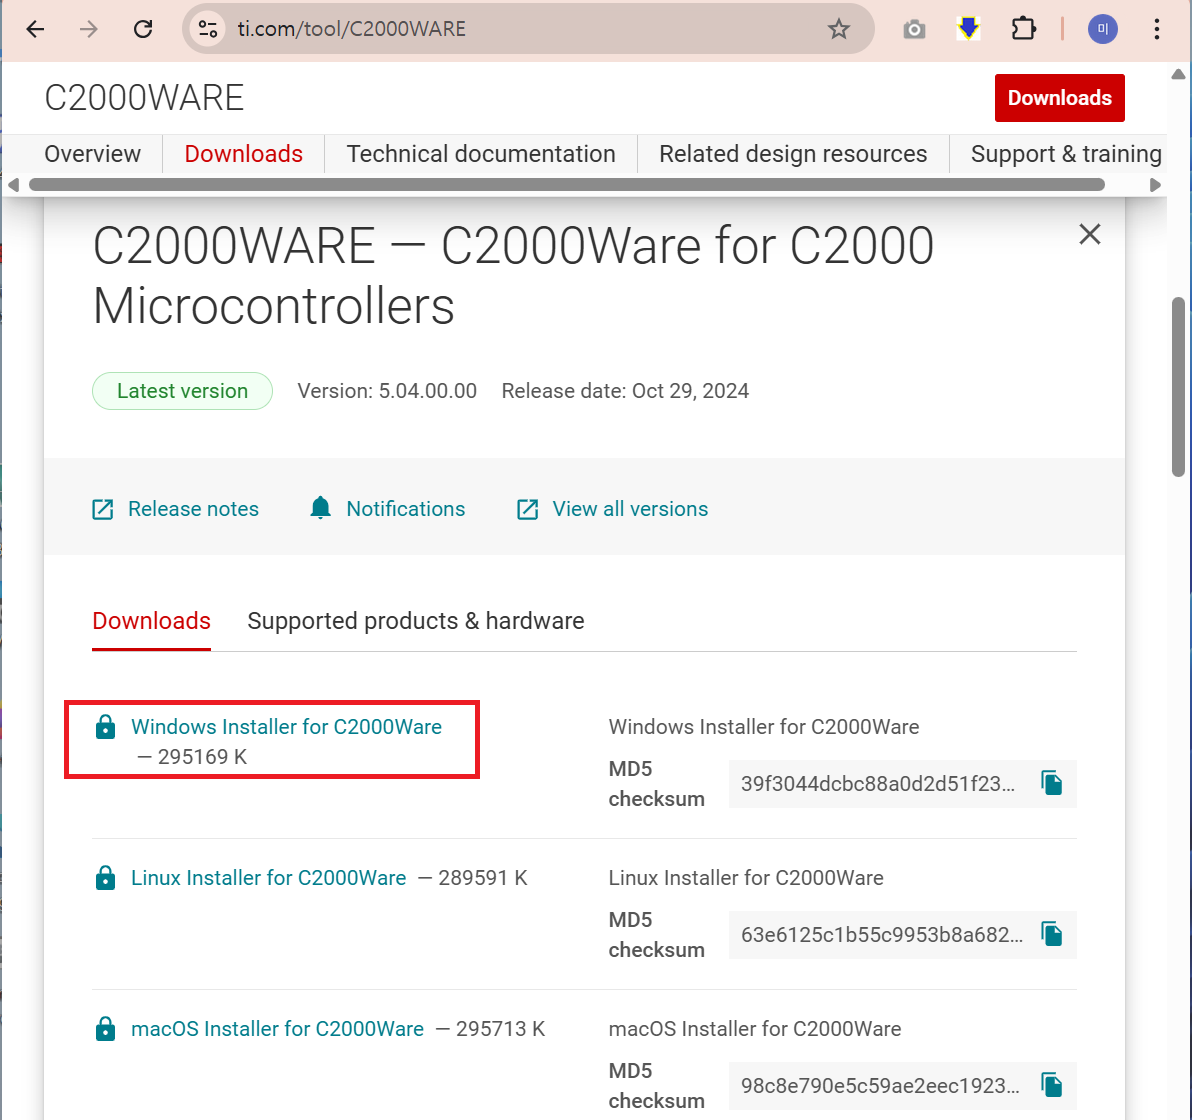Open the Notifications link
This screenshot has width=1198, height=1120.
[406, 510]
